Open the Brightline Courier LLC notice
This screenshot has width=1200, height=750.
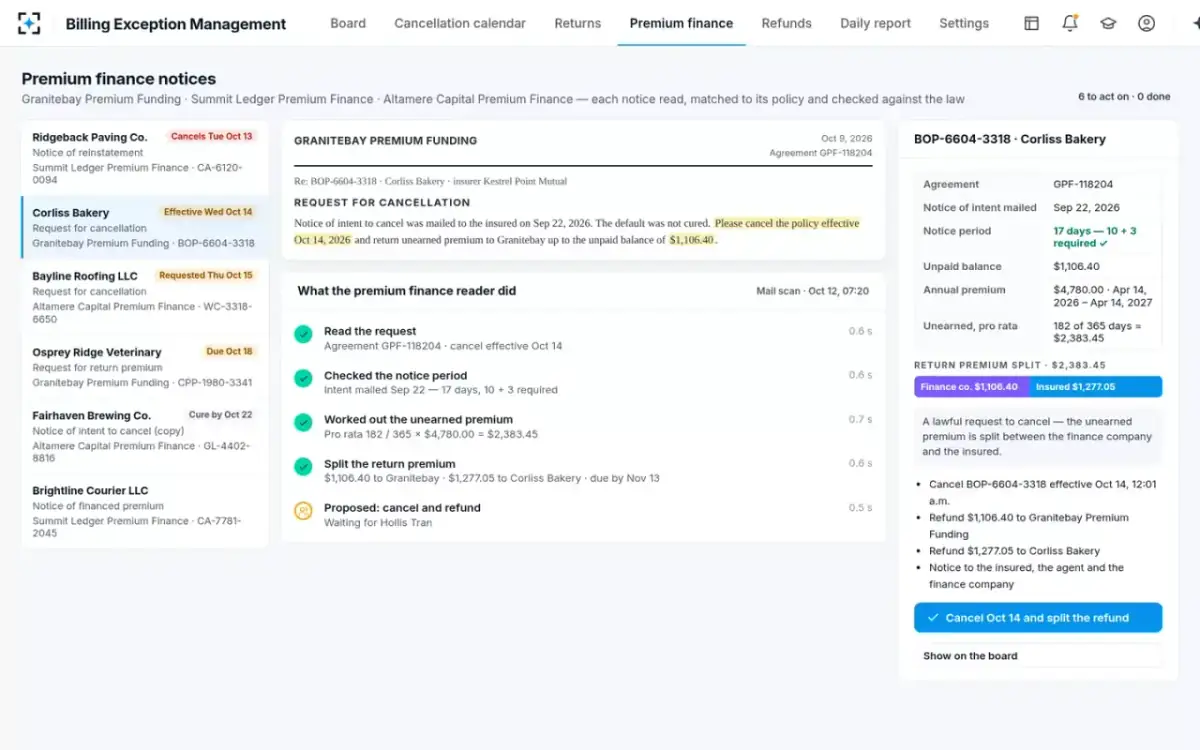pos(145,511)
